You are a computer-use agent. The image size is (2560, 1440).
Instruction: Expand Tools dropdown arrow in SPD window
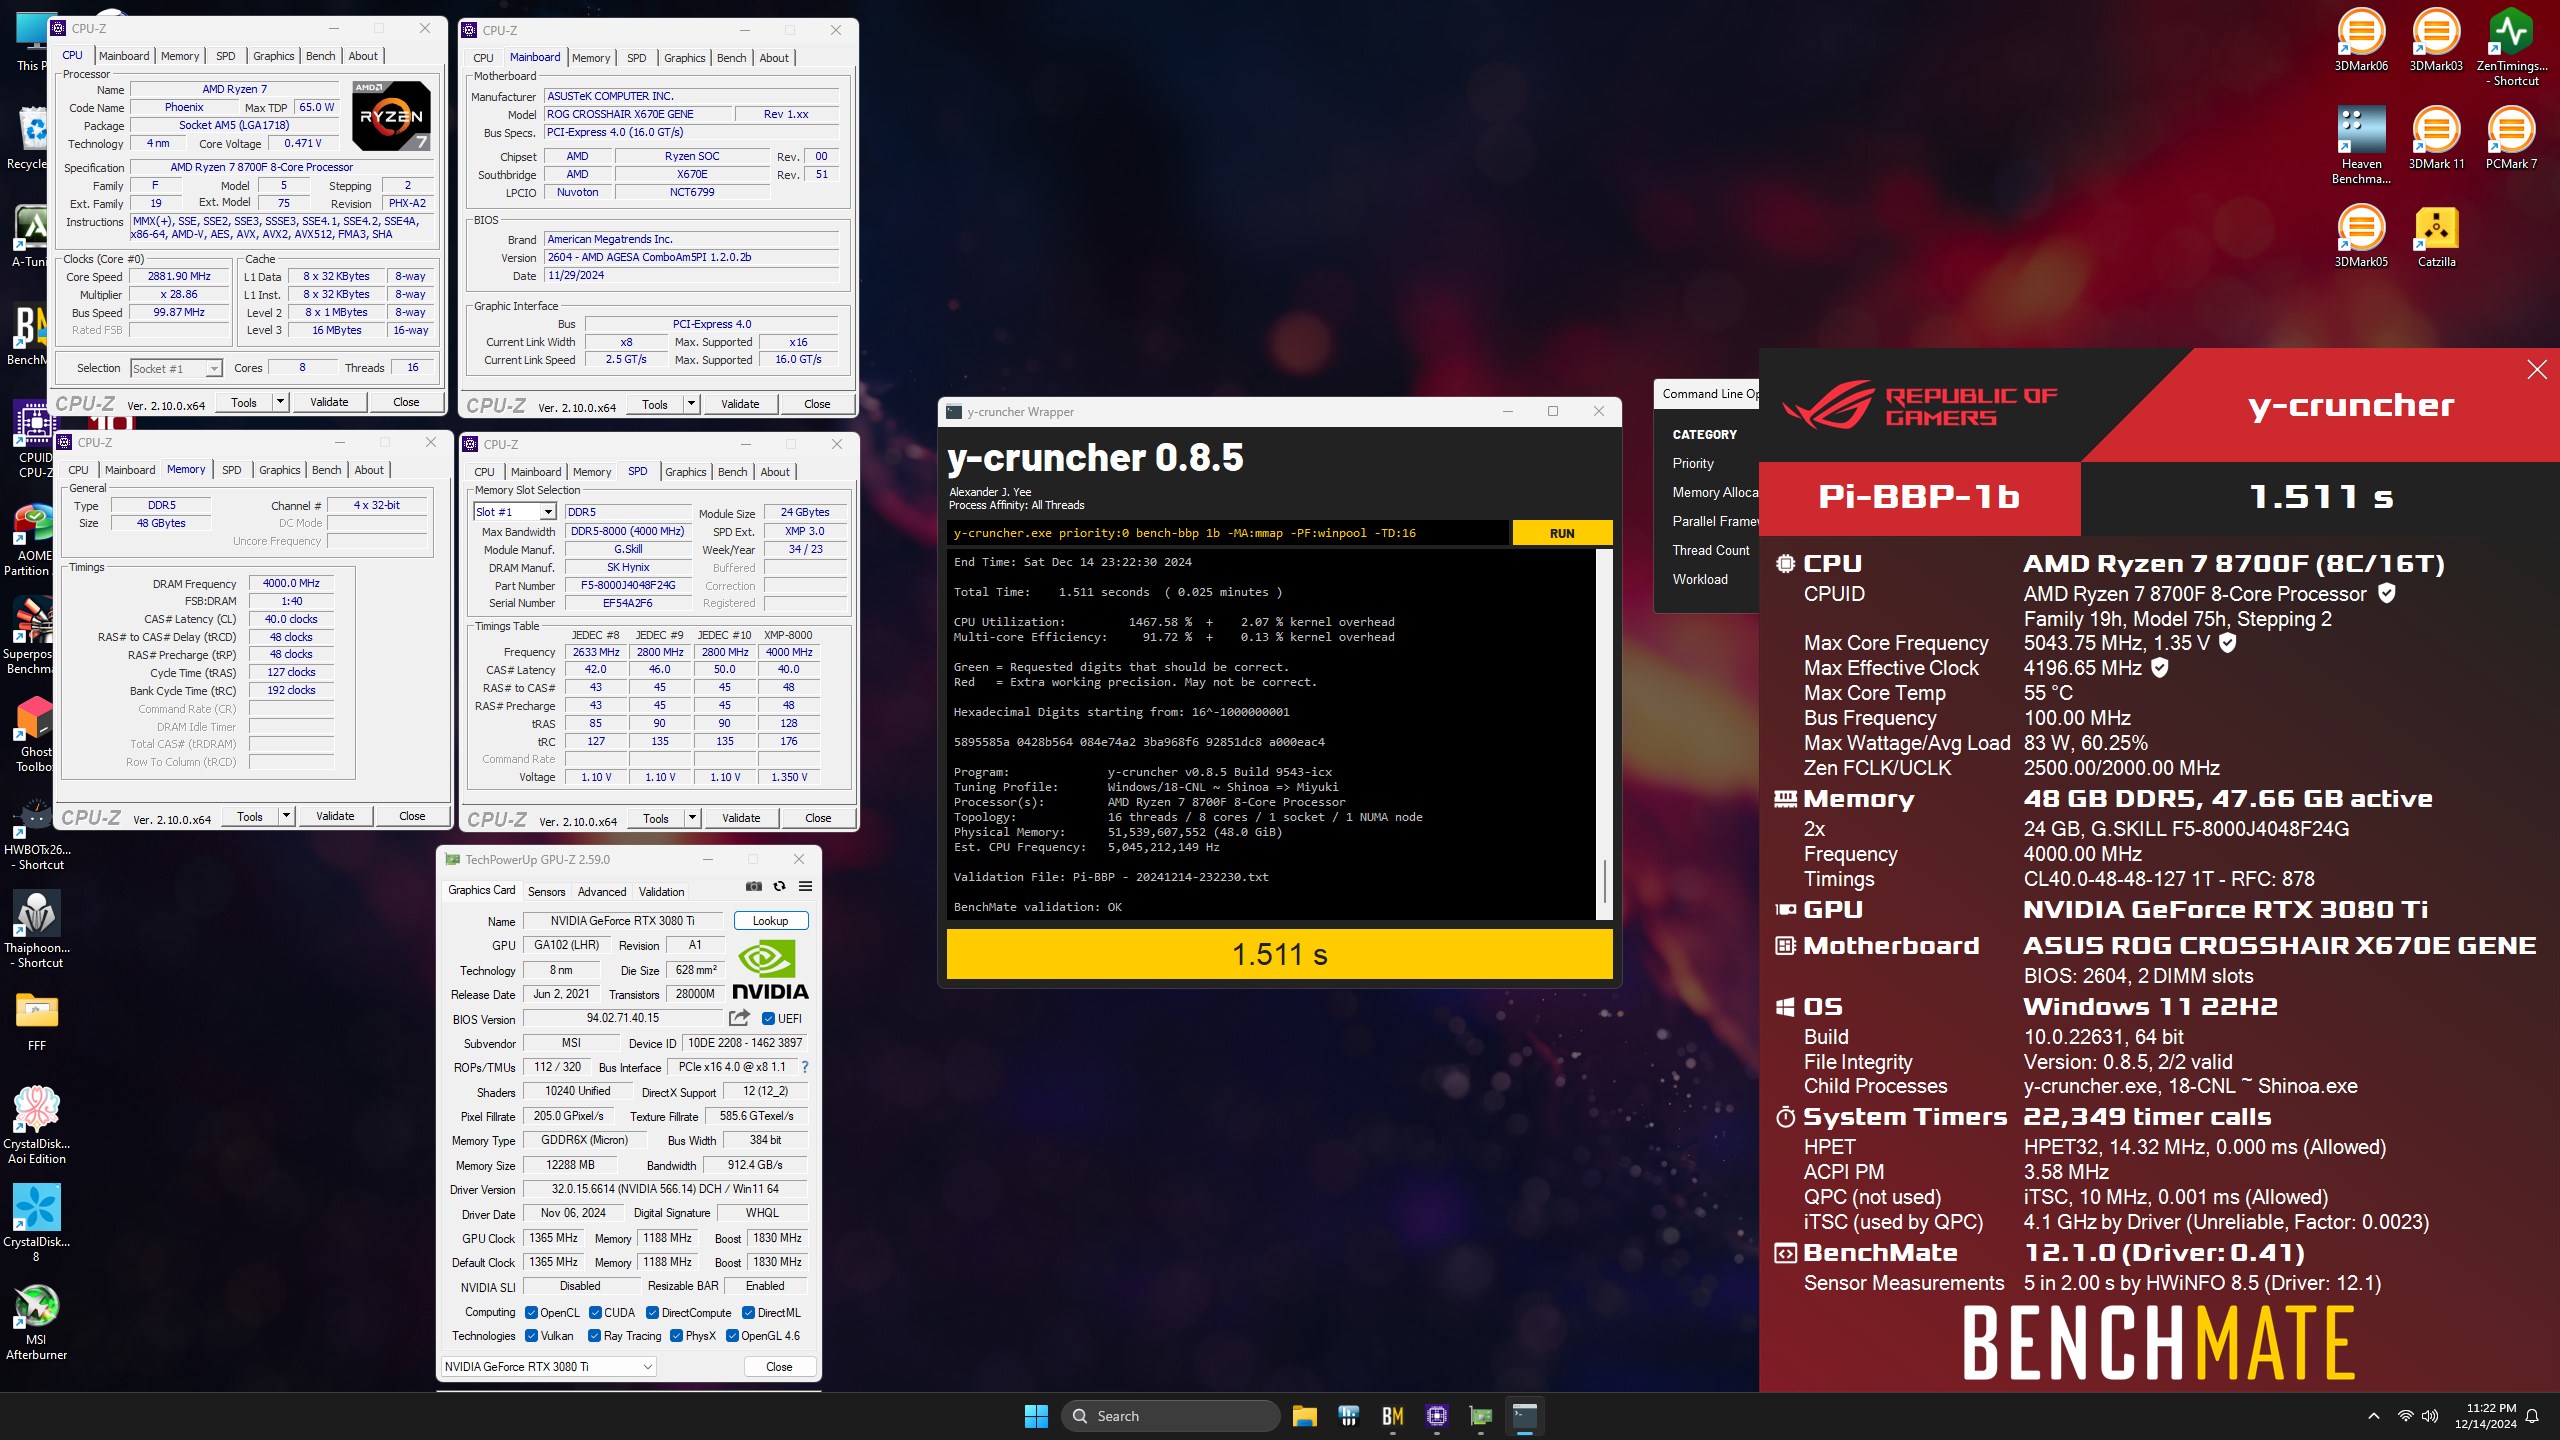[x=692, y=818]
